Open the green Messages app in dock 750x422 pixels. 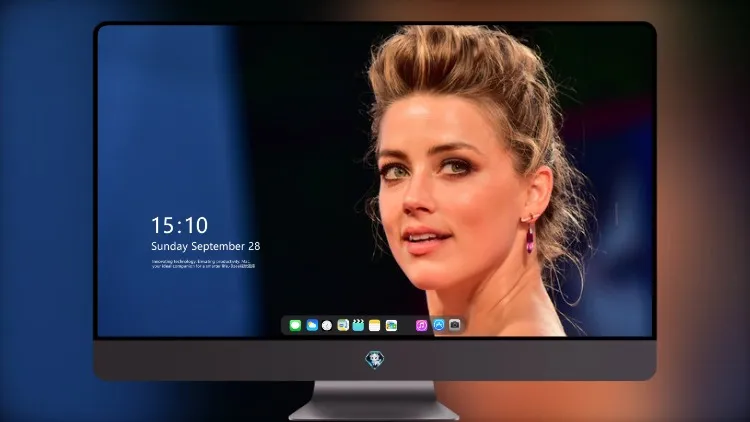(x=295, y=325)
